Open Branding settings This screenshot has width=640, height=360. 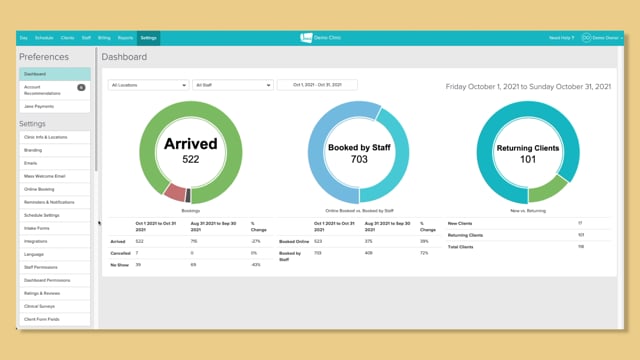point(55,150)
